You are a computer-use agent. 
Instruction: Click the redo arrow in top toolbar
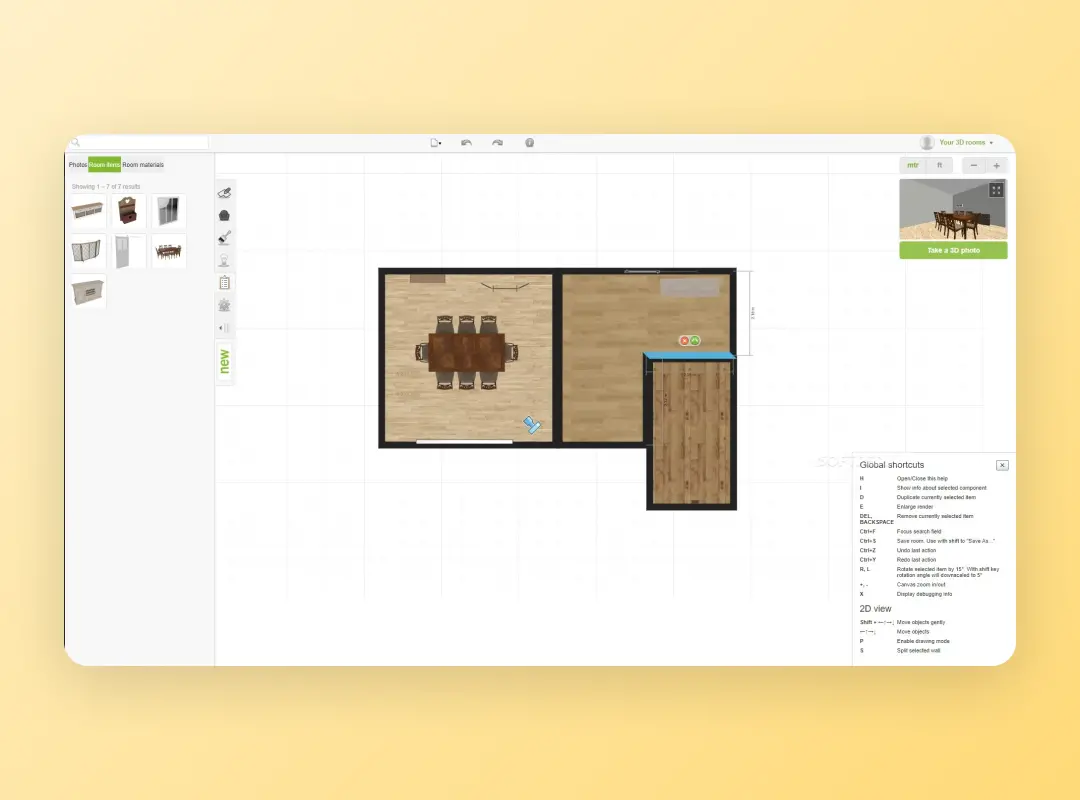(498, 143)
